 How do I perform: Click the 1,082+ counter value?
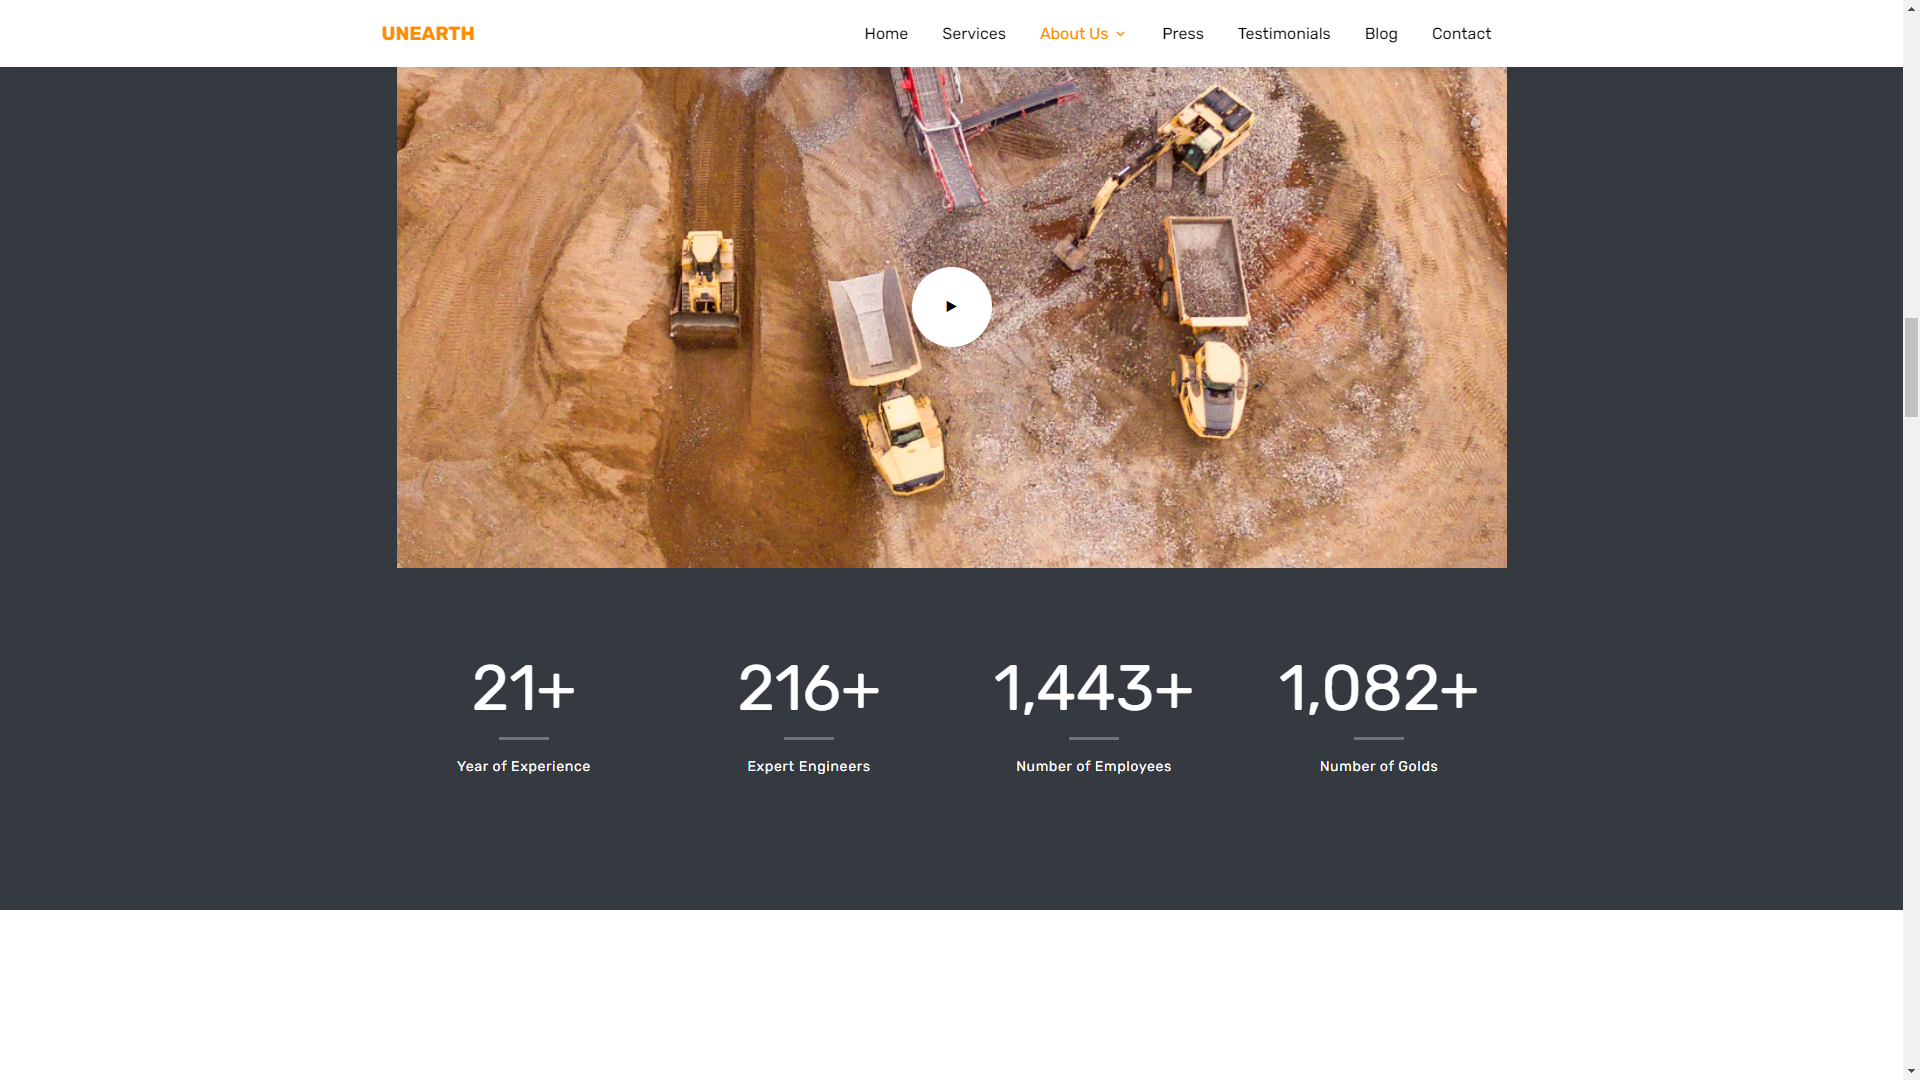pyautogui.click(x=1378, y=688)
